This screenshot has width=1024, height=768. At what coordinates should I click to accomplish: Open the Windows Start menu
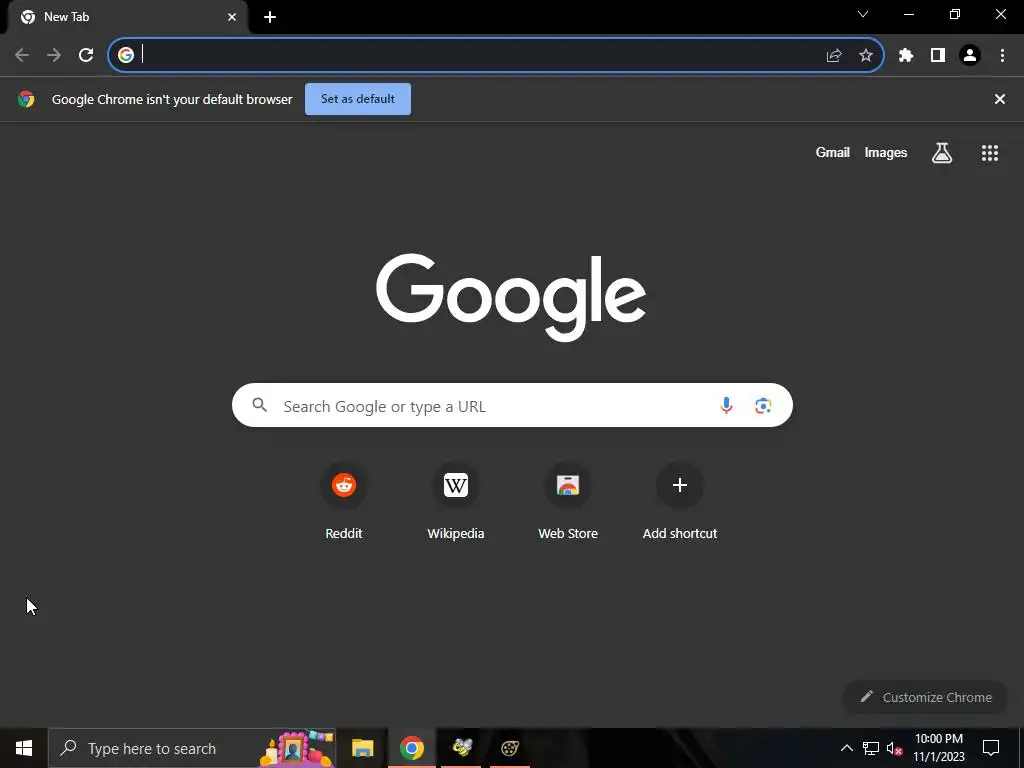point(24,748)
